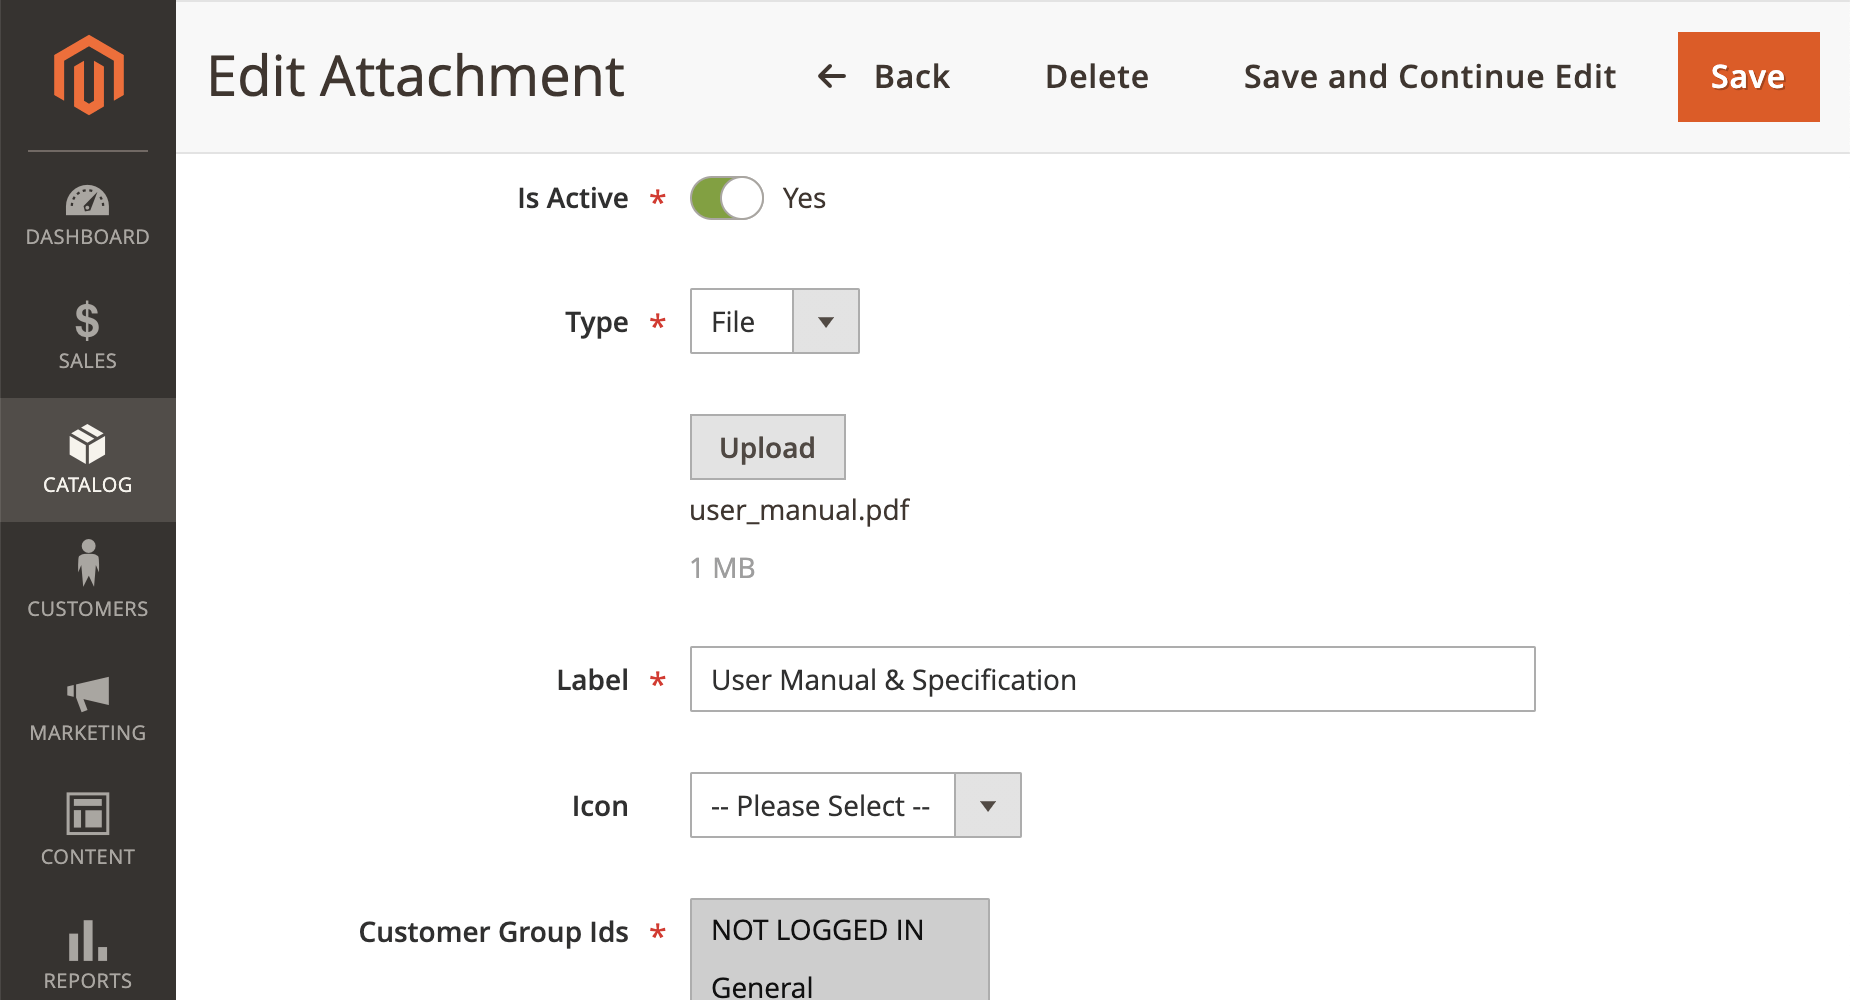The height and width of the screenshot is (1000, 1850).
Task: Go Back to the attachment list
Action: coord(885,76)
